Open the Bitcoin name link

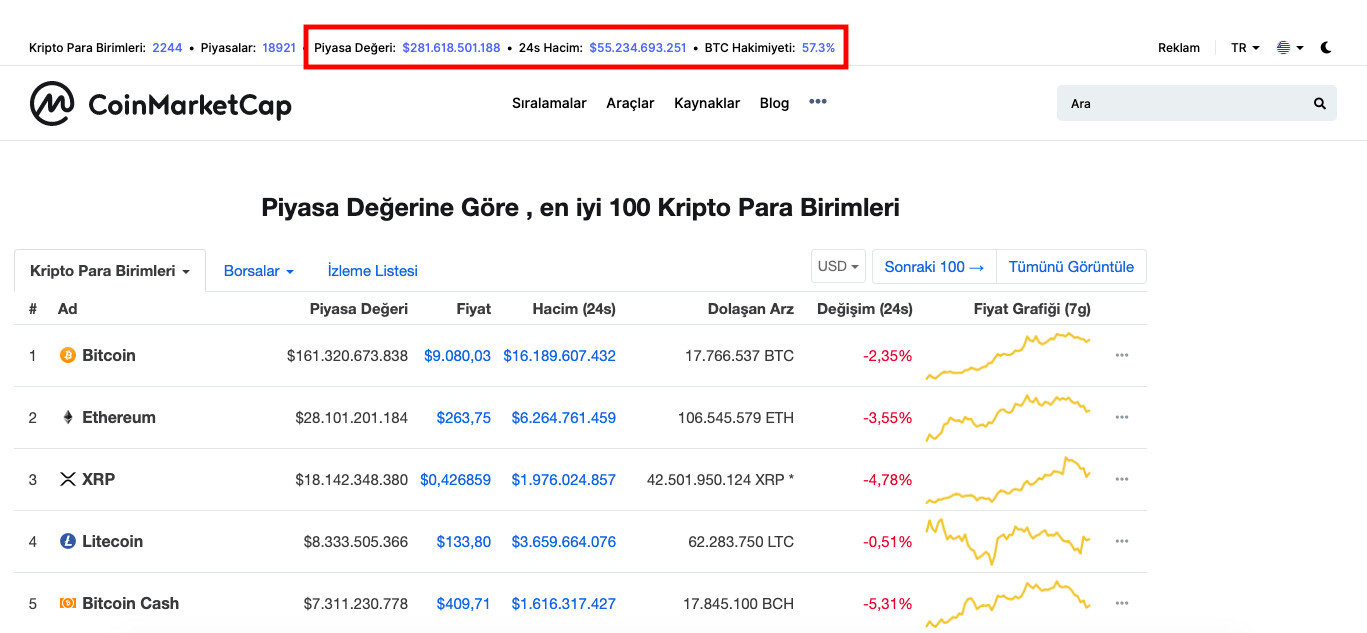pos(109,355)
